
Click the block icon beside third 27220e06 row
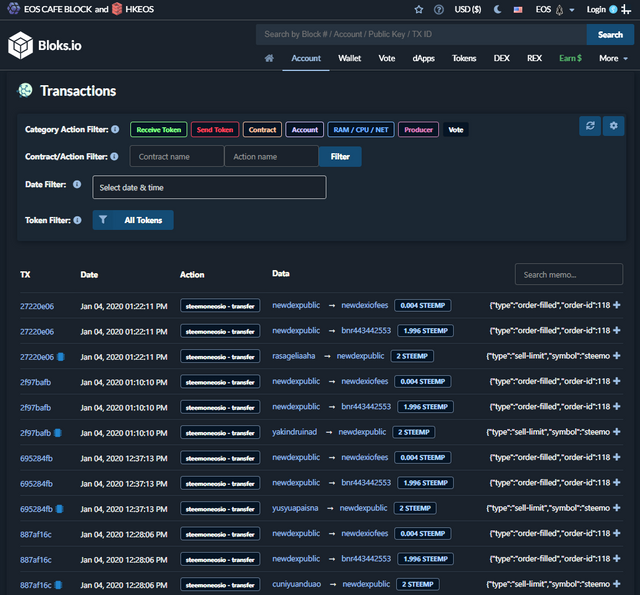click(61, 357)
